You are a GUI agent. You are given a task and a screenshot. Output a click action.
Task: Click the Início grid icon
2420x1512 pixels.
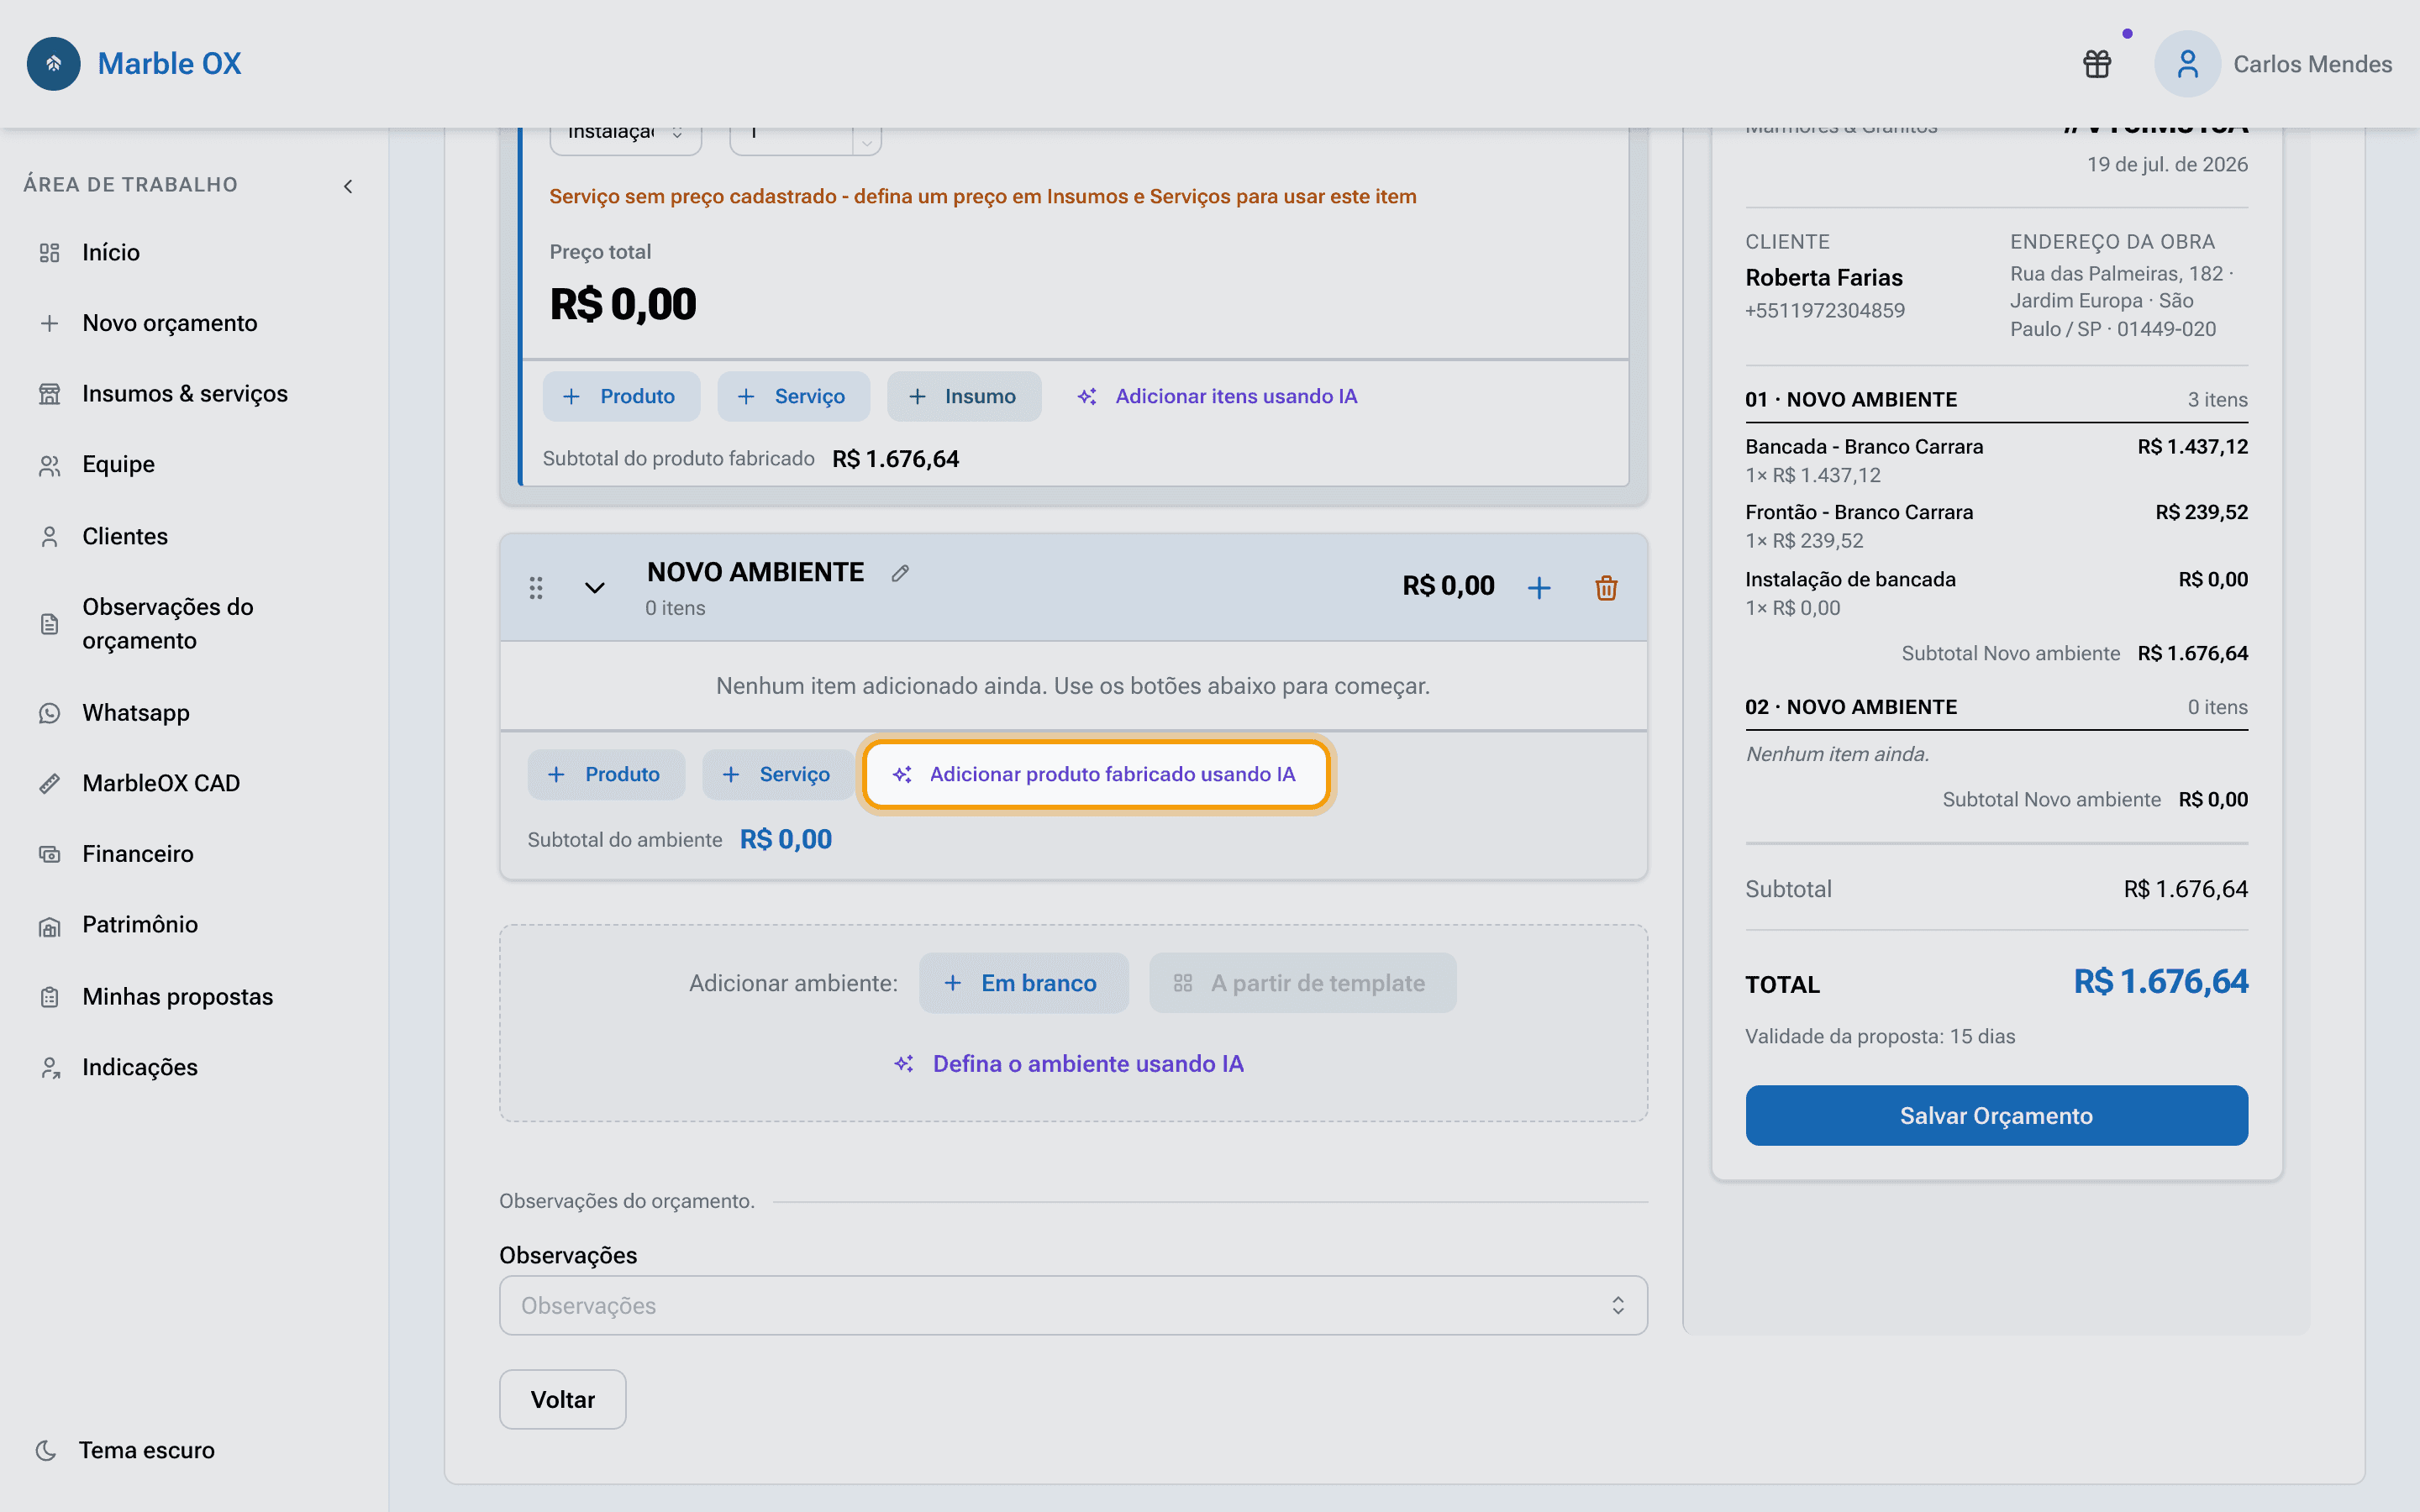click(x=49, y=253)
